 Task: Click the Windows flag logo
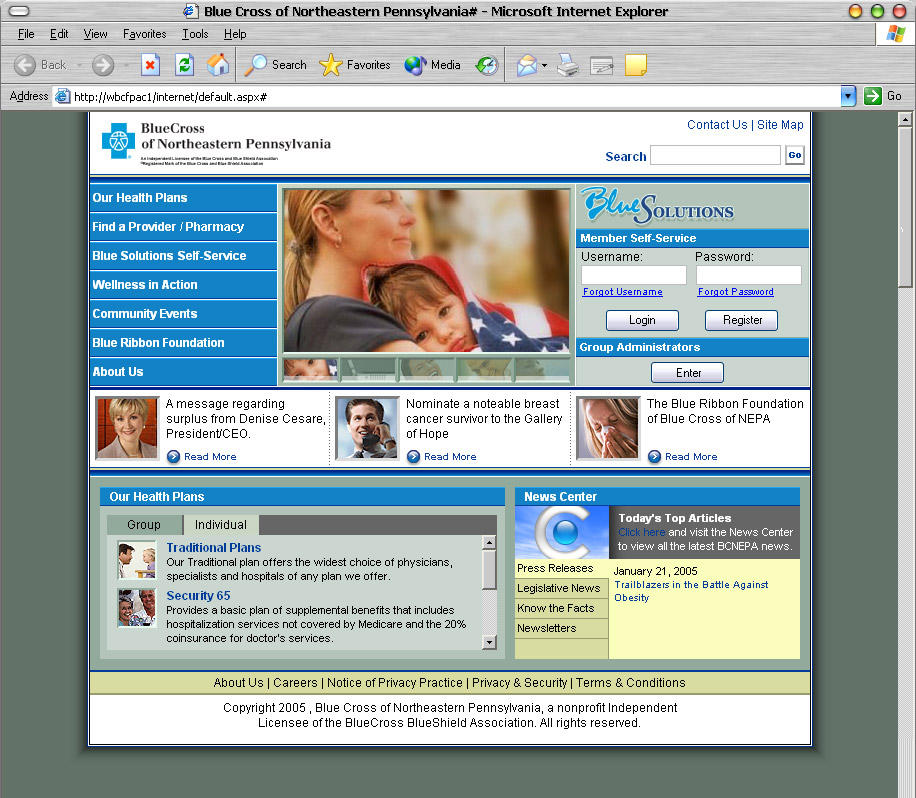point(895,34)
